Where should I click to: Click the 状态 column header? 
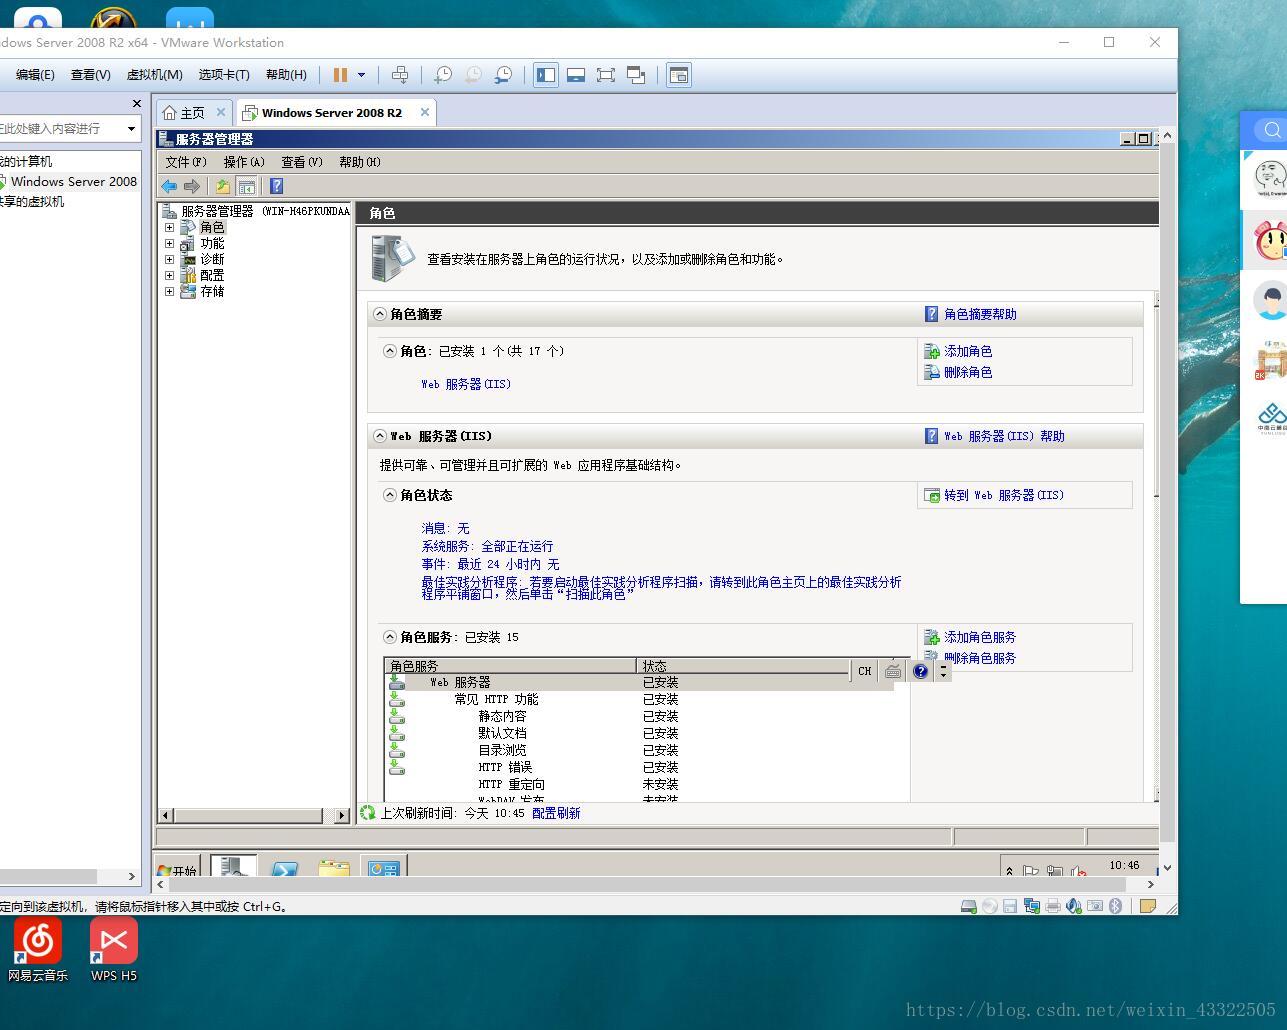click(742, 665)
